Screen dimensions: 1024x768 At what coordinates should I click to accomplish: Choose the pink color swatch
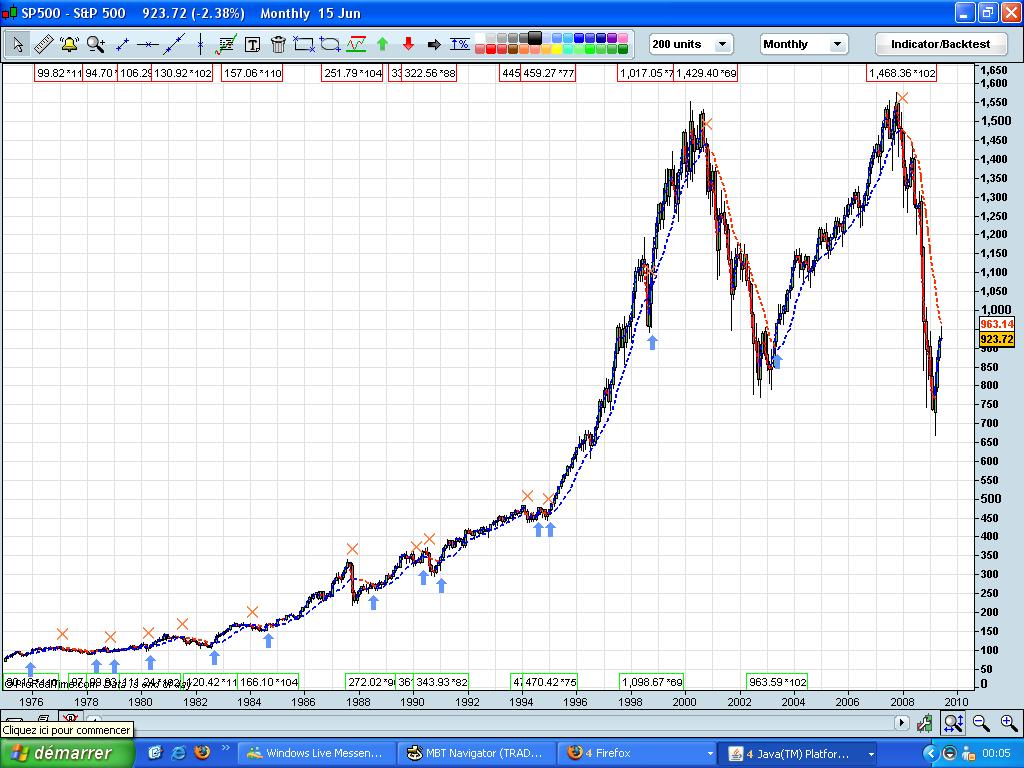pos(623,38)
